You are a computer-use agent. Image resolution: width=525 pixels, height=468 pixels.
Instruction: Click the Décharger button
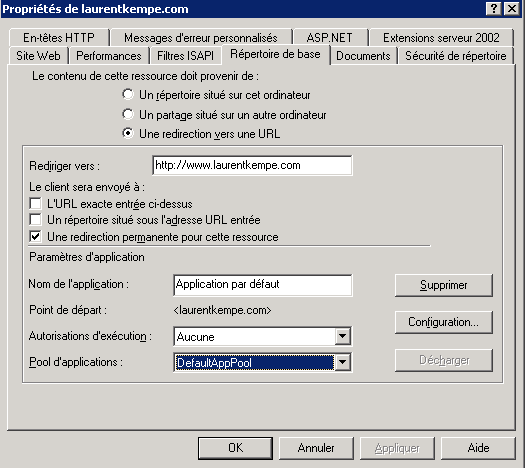444,360
